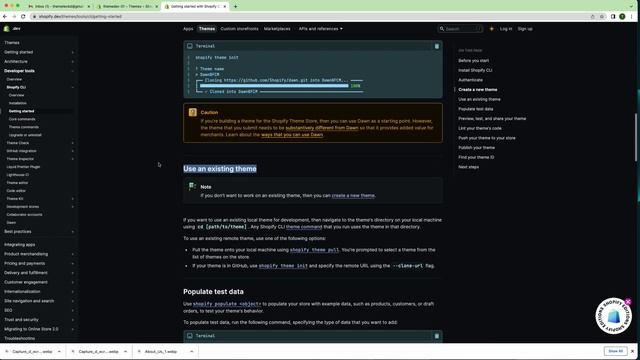Bookmark this page with the star icon

(602, 17)
